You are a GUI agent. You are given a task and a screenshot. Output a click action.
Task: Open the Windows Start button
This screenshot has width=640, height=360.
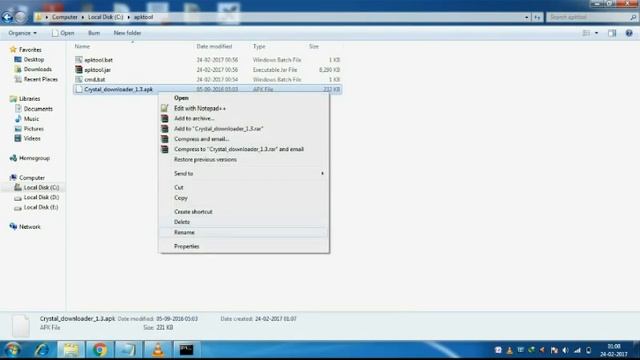click(x=12, y=350)
